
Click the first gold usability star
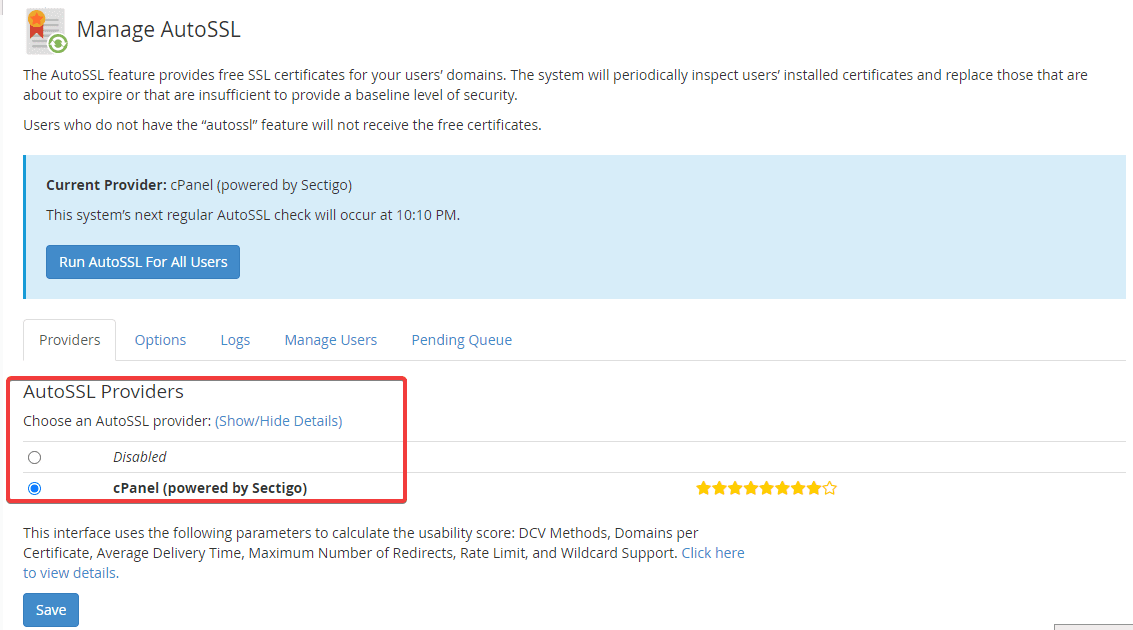(703, 489)
